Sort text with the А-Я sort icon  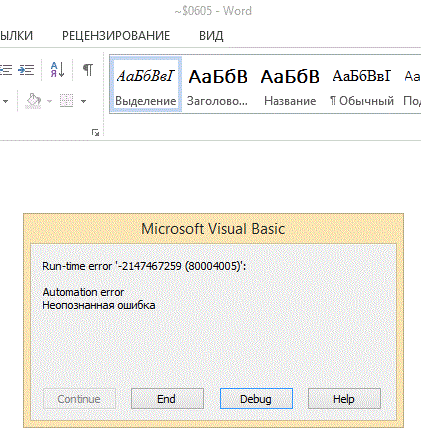57,70
